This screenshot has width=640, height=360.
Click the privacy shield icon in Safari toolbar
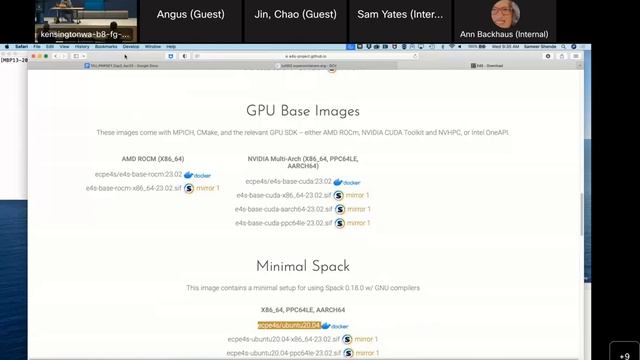coord(171,56)
